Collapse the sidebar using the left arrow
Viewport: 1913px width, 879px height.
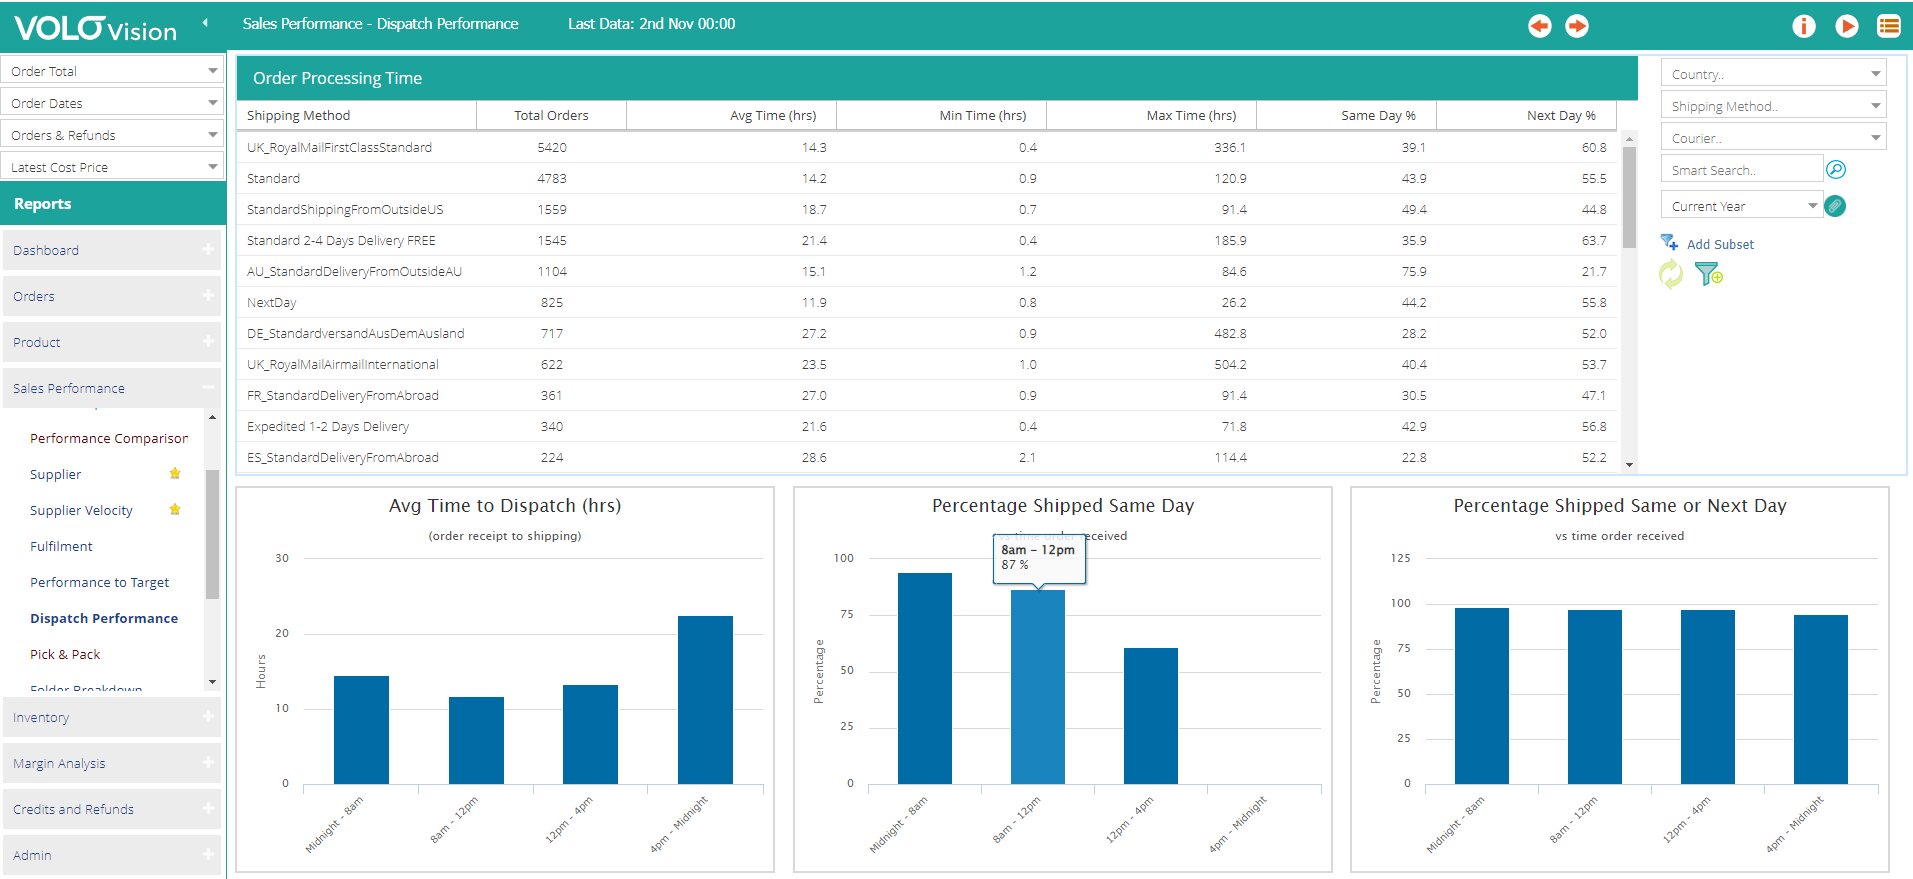pyautogui.click(x=205, y=23)
